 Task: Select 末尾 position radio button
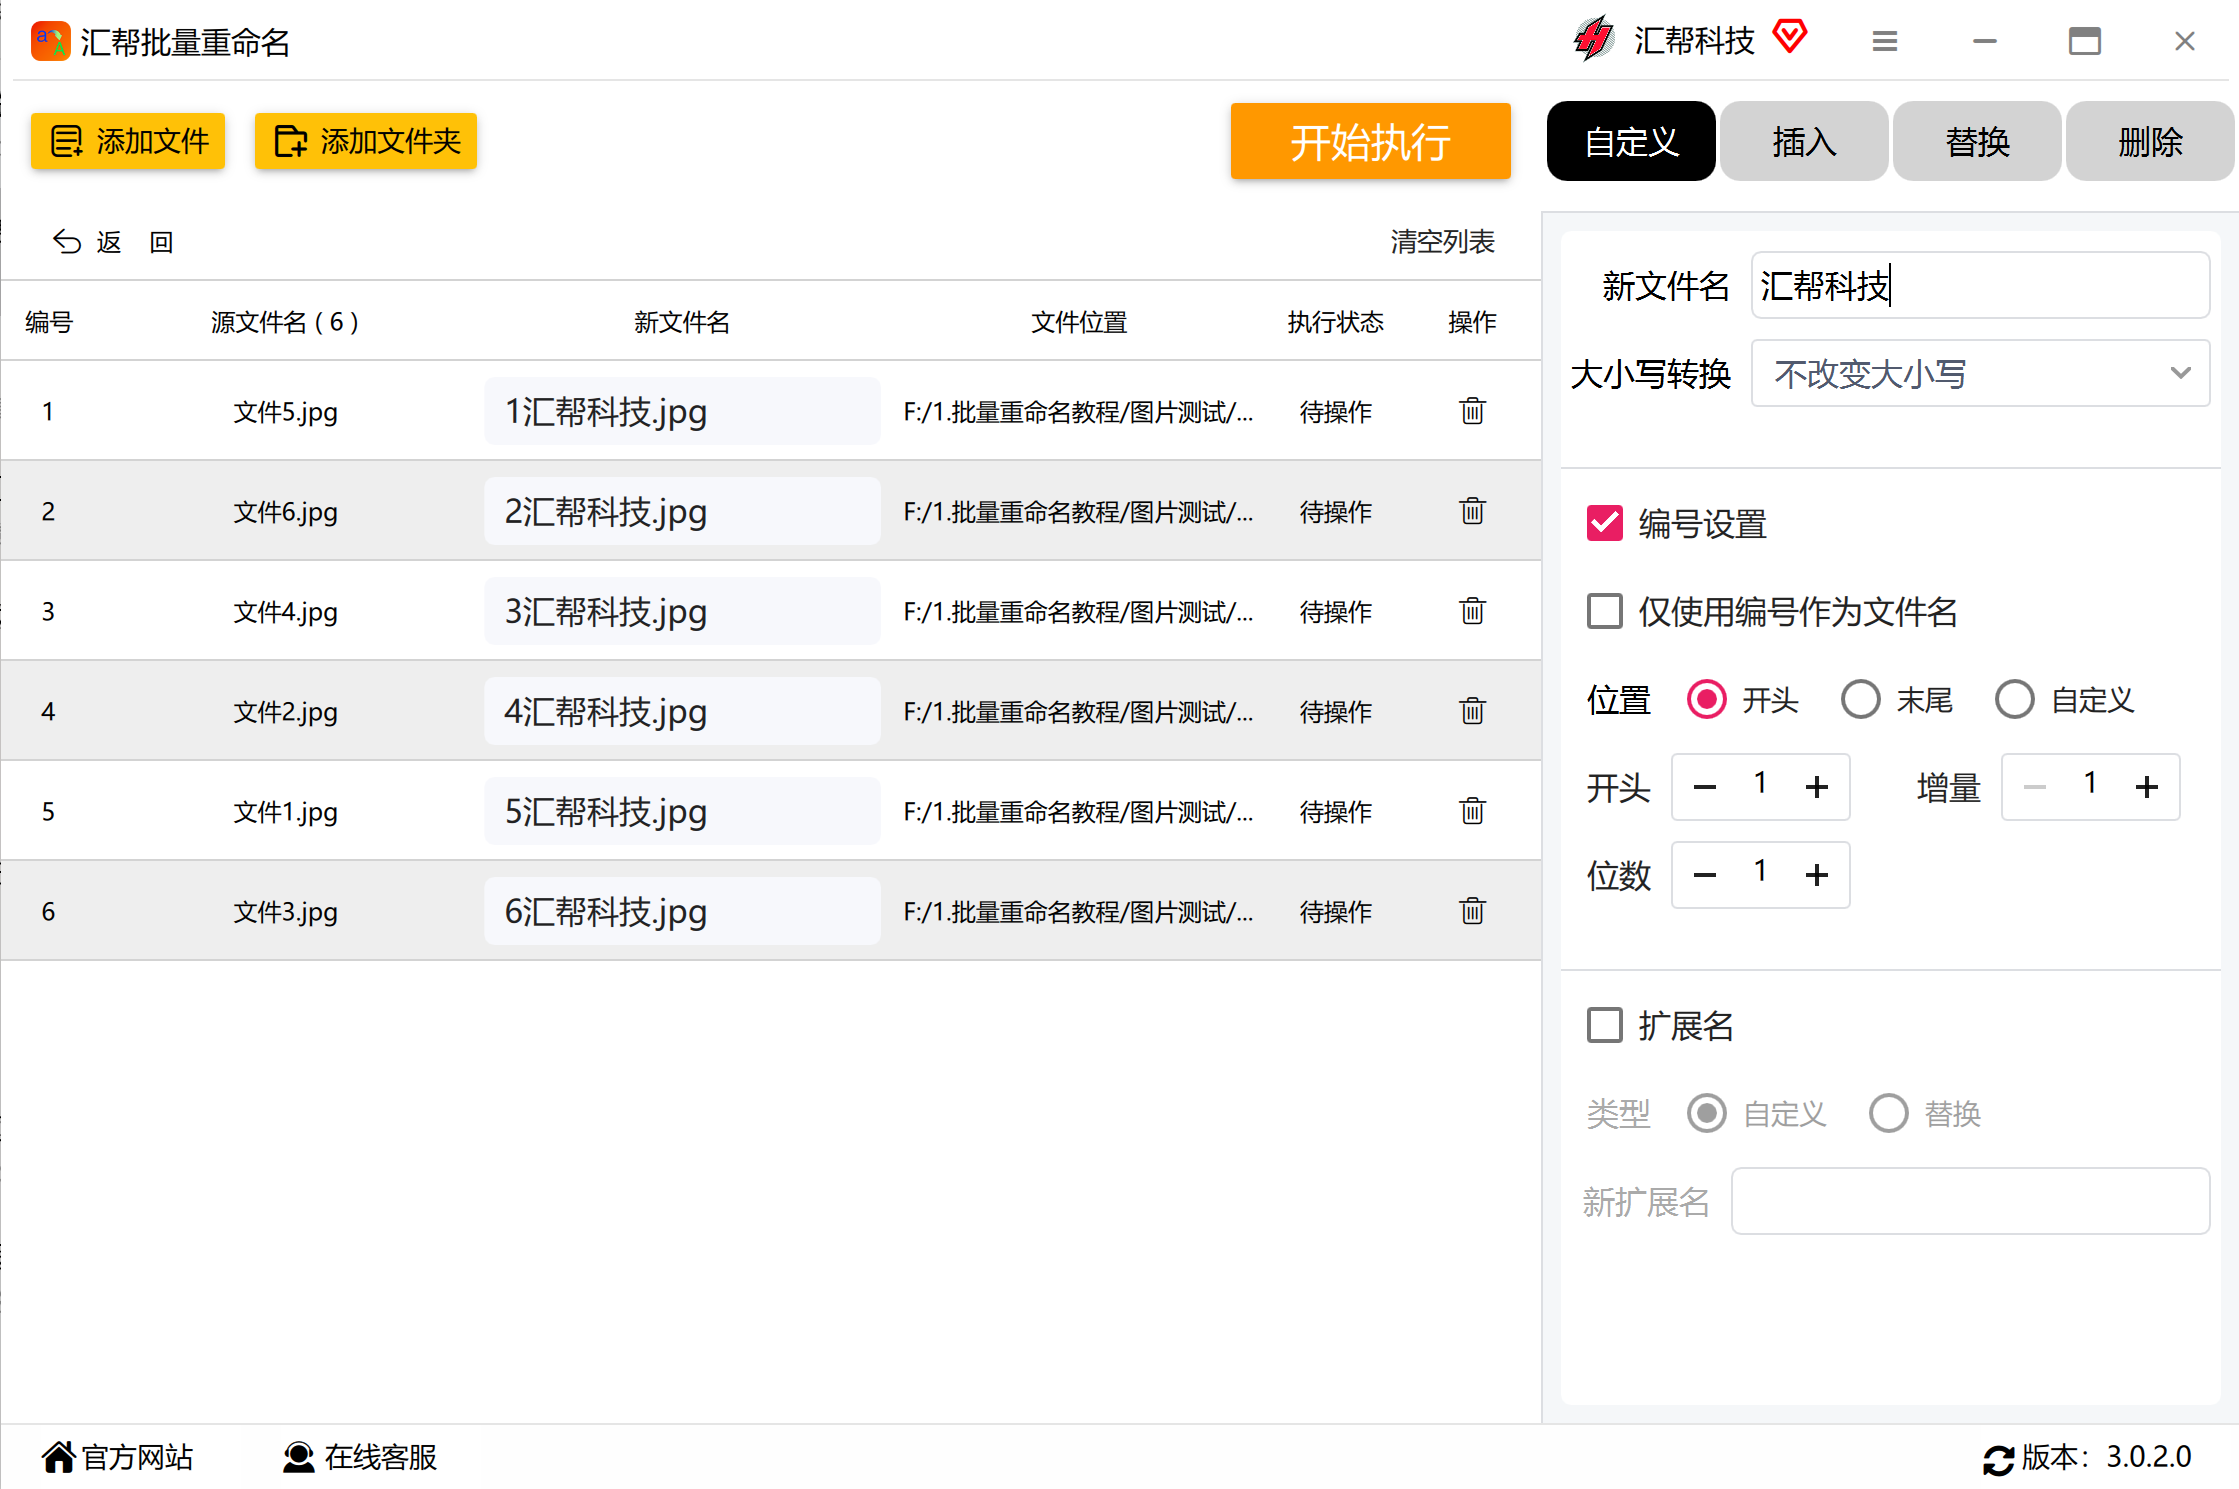coord(1860,700)
